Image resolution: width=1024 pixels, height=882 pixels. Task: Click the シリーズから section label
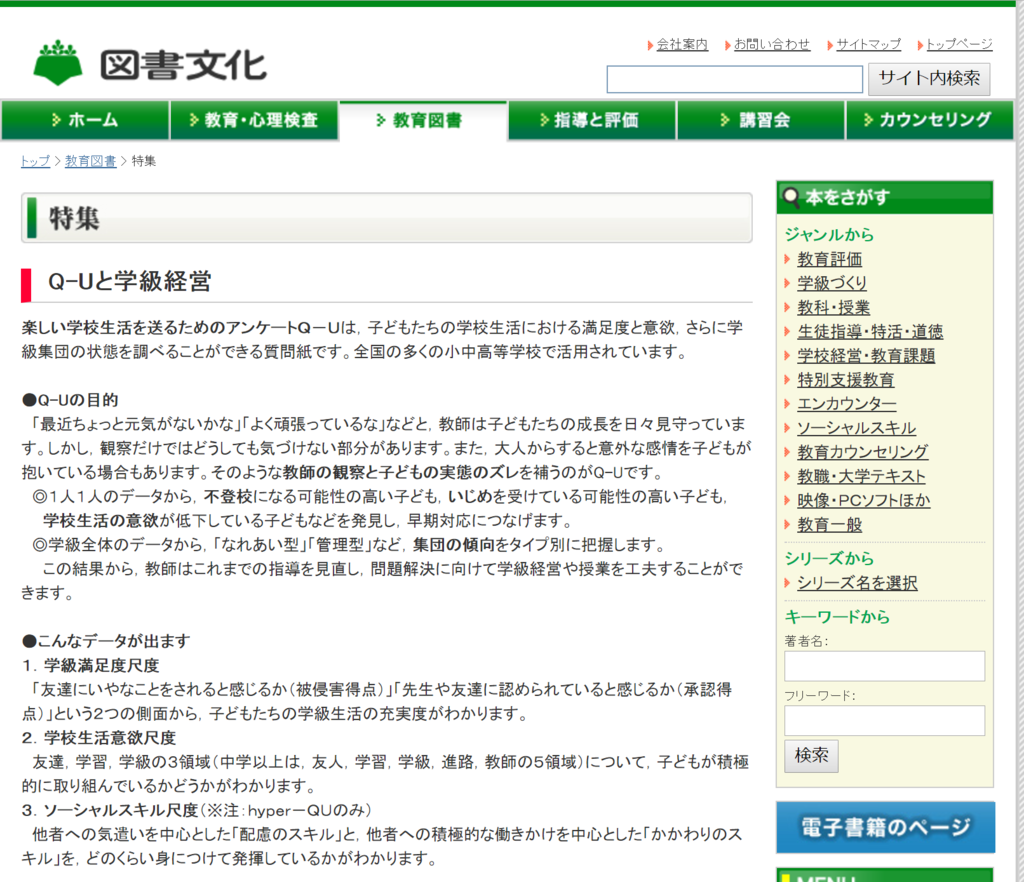coord(829,559)
